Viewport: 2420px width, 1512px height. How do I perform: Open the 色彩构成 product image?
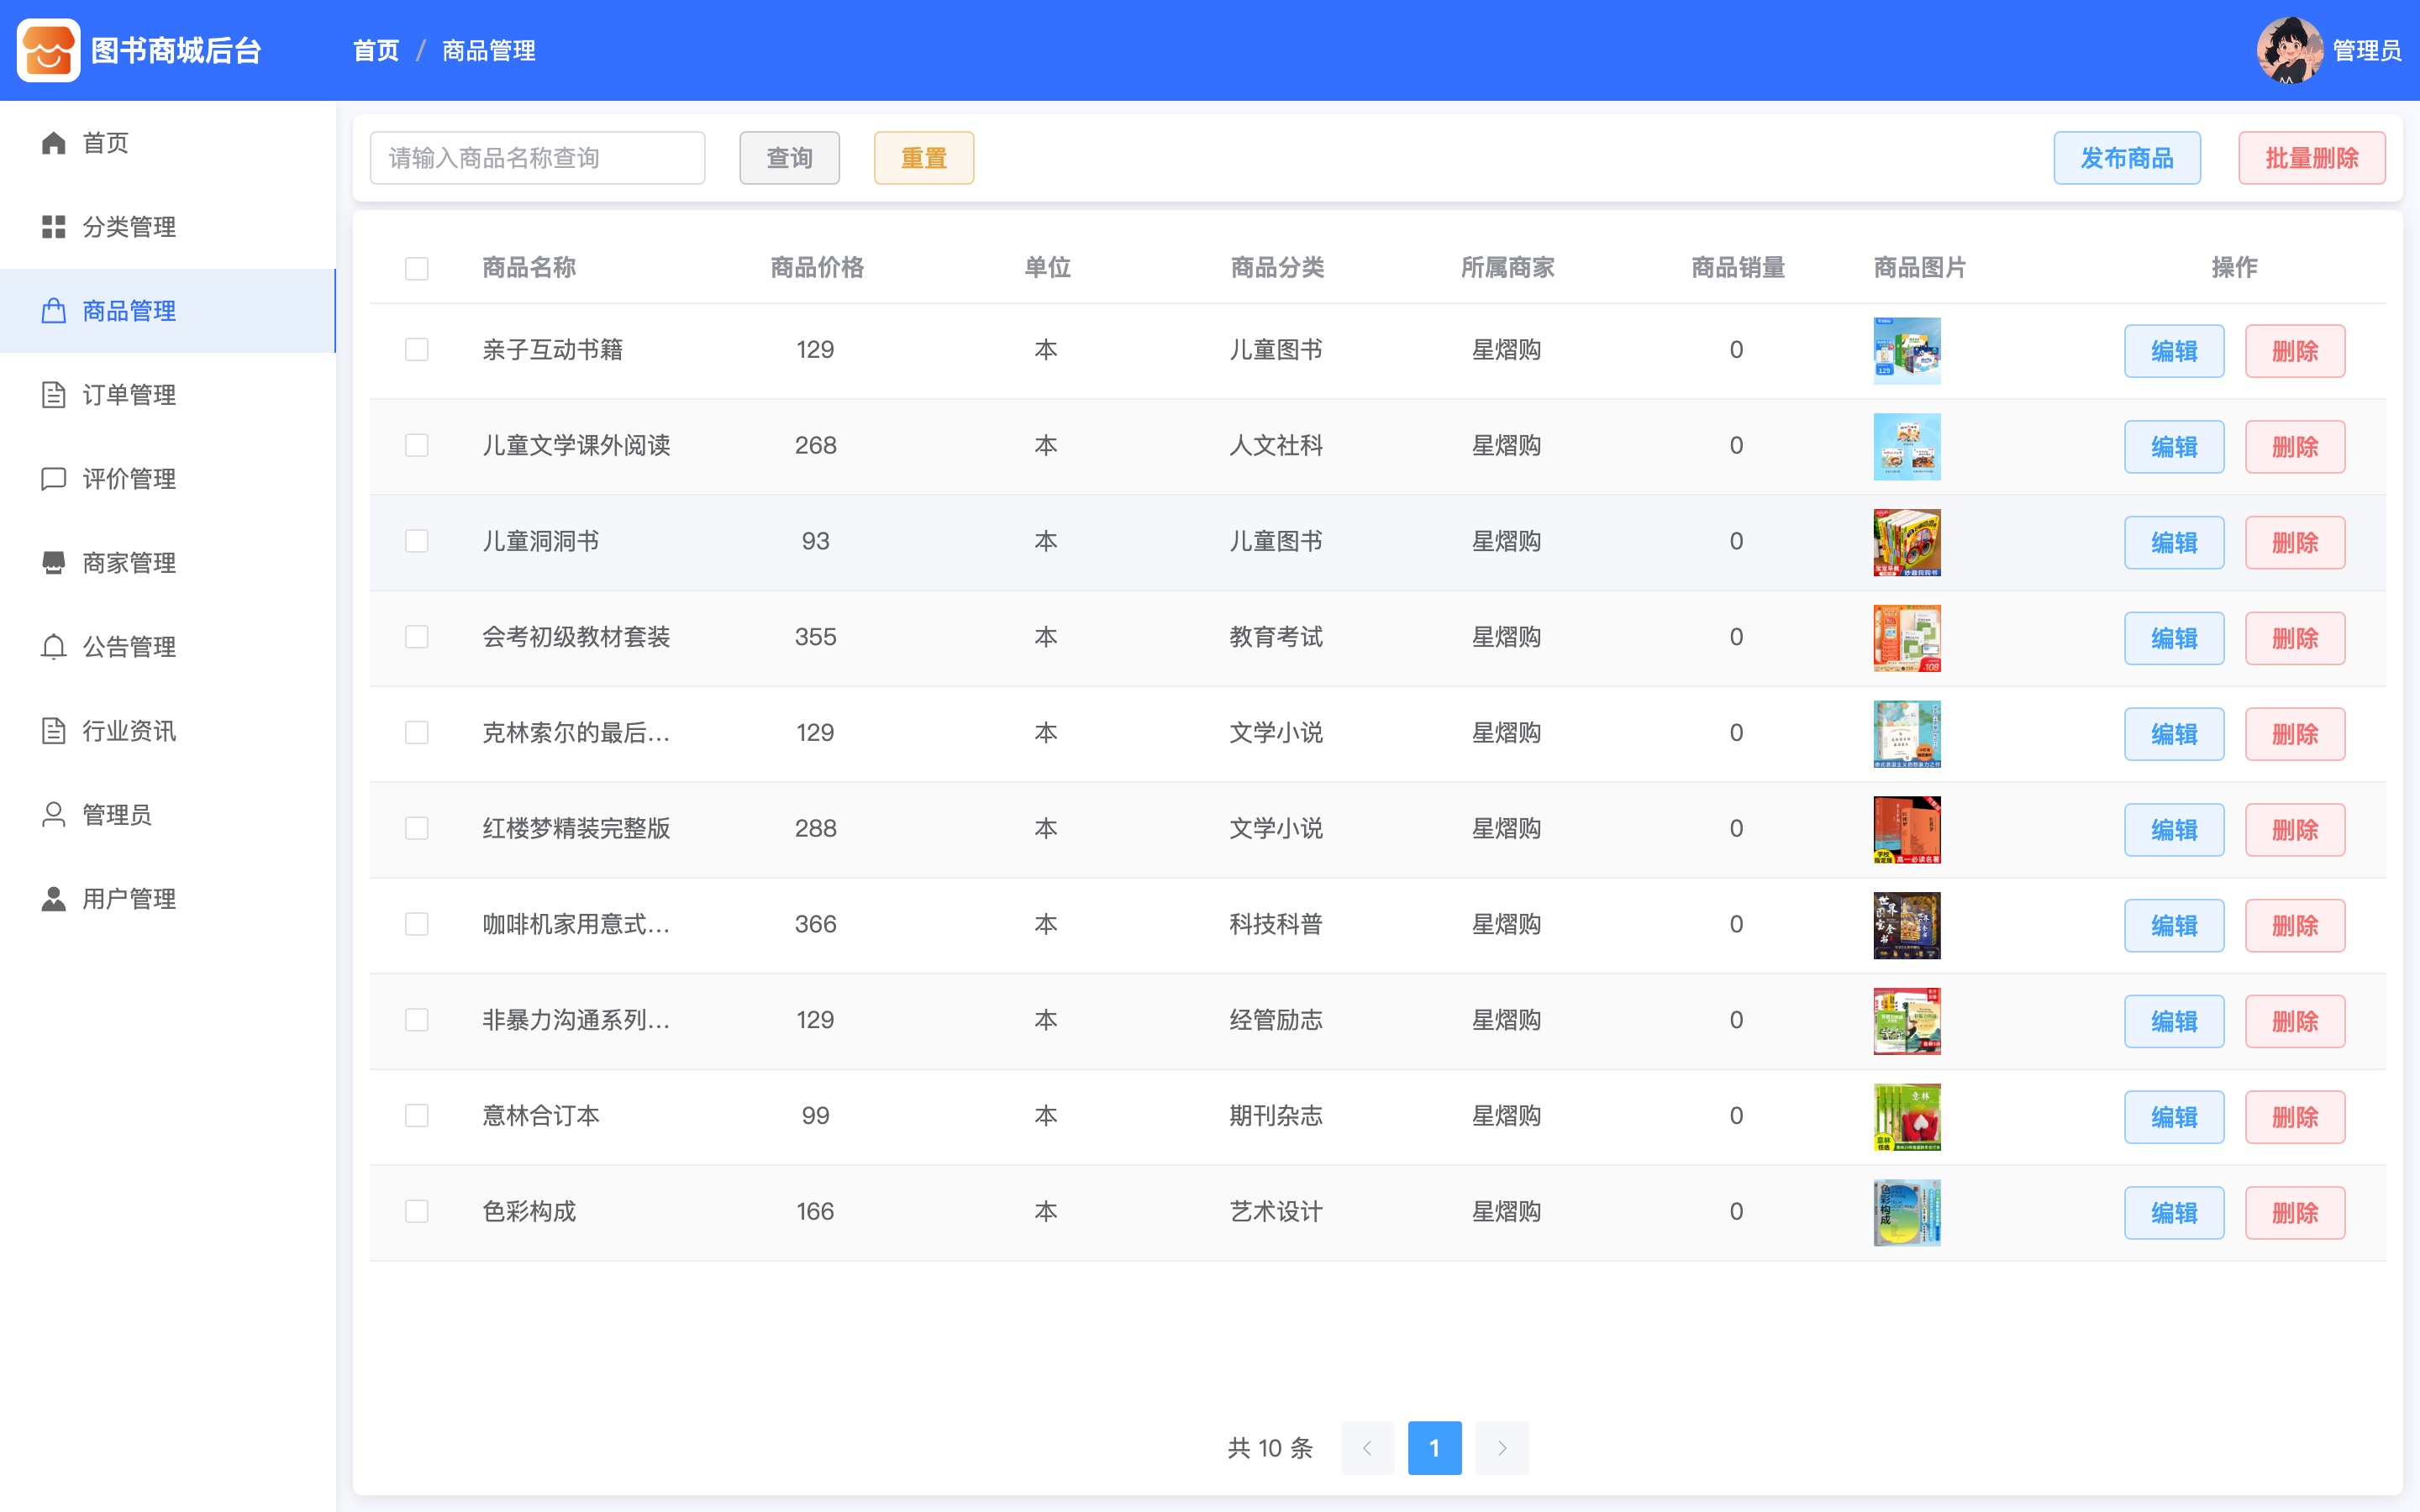pos(1906,1213)
